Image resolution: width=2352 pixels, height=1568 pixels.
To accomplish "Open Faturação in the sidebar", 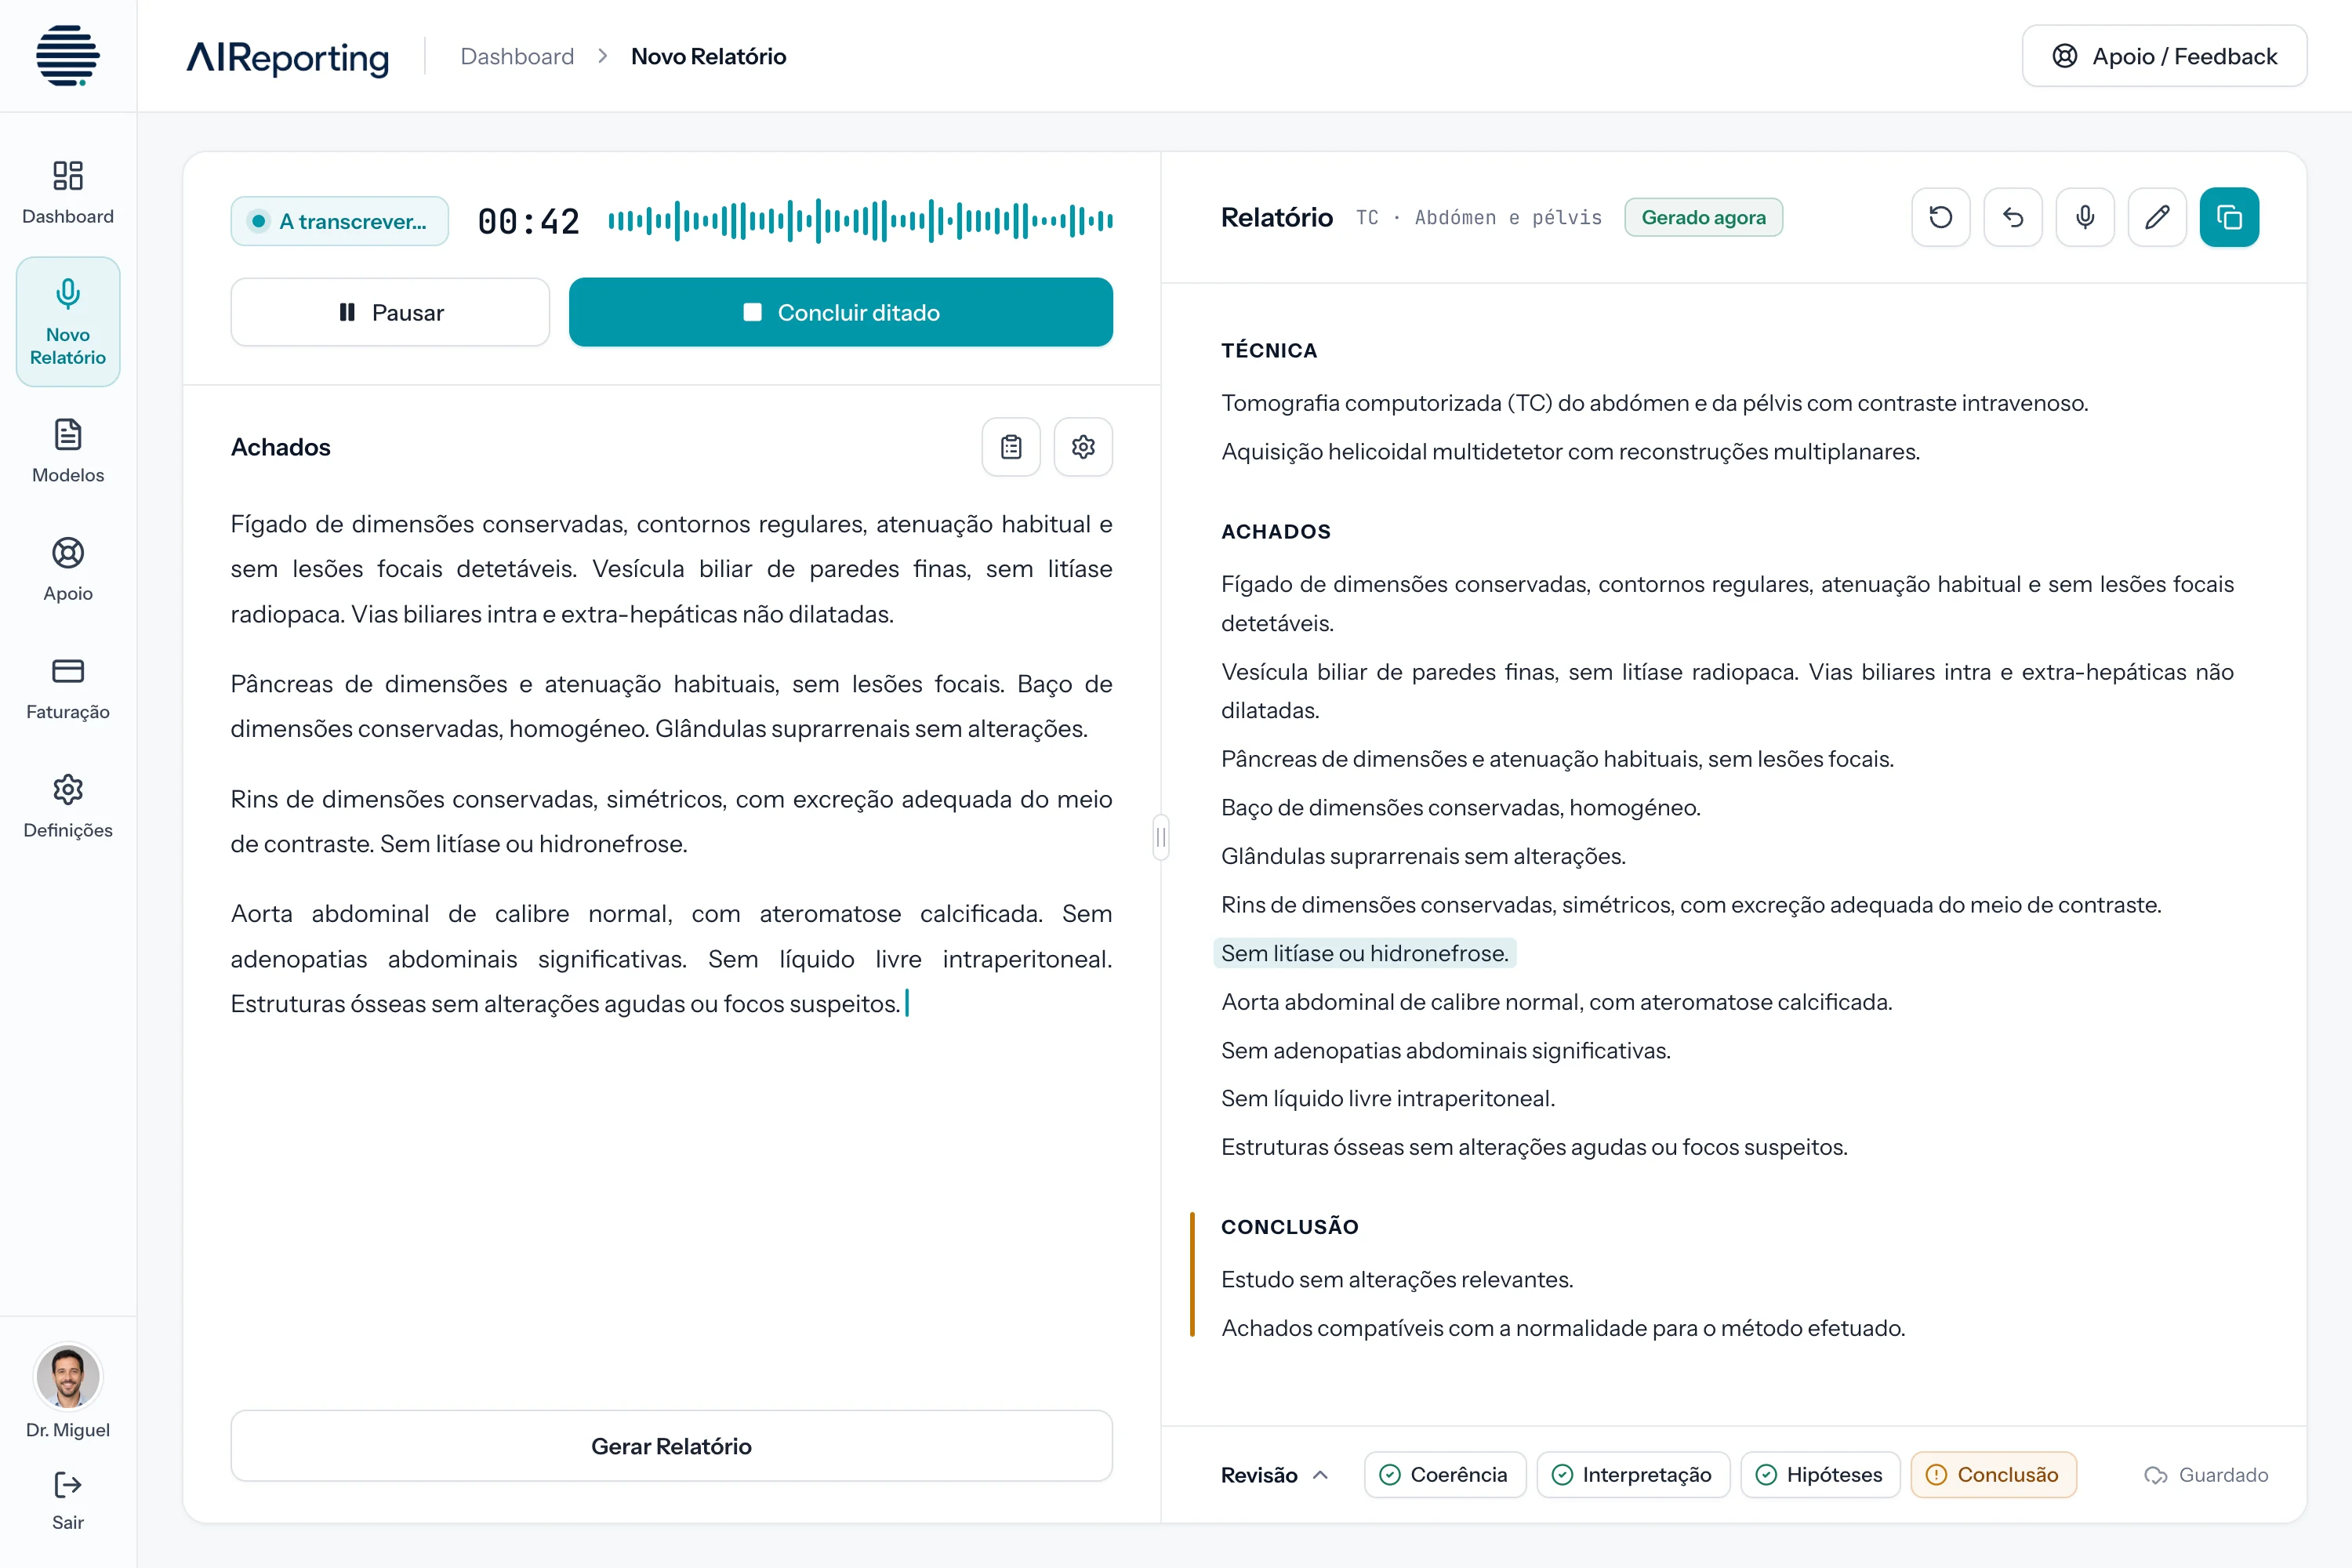I will [x=68, y=688].
